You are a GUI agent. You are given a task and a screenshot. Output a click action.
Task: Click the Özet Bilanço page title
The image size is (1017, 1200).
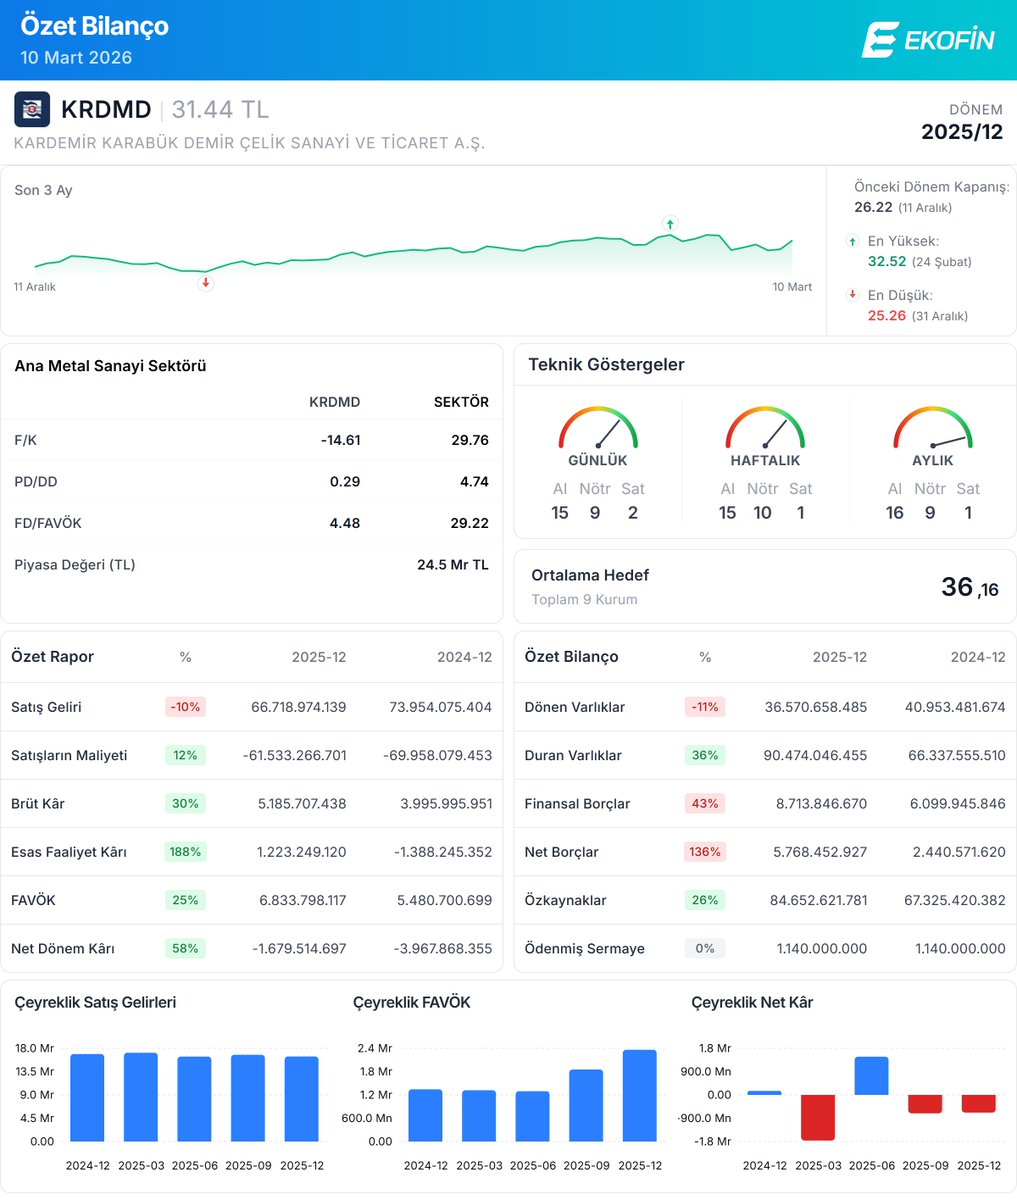[95, 26]
